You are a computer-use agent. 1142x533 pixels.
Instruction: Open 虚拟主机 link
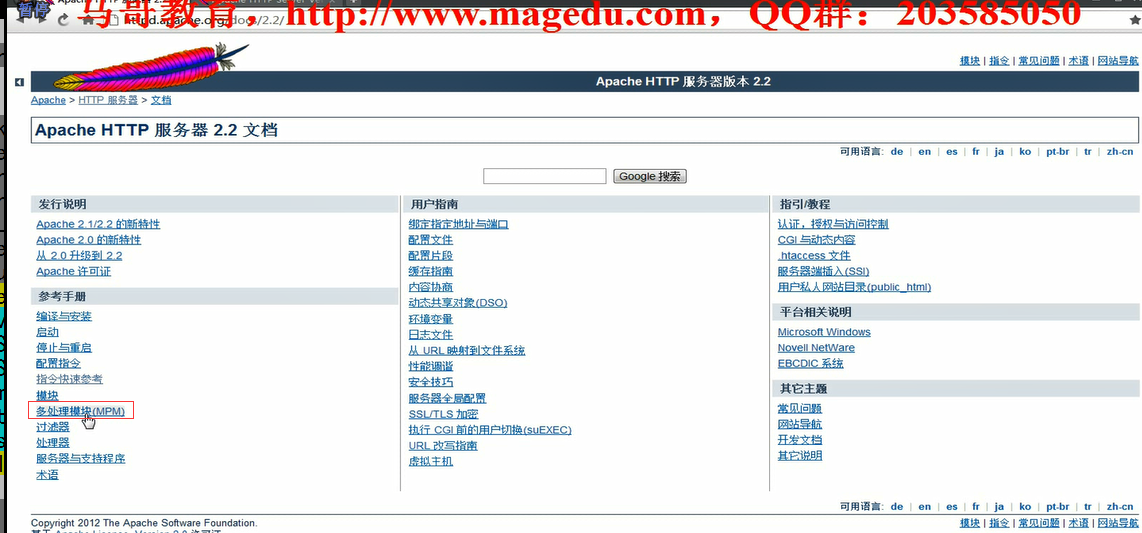pyautogui.click(x=430, y=462)
